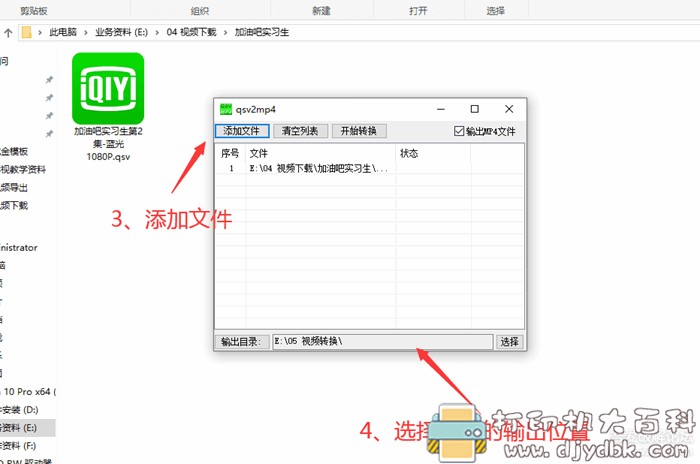Click the 序号 column header

point(230,153)
